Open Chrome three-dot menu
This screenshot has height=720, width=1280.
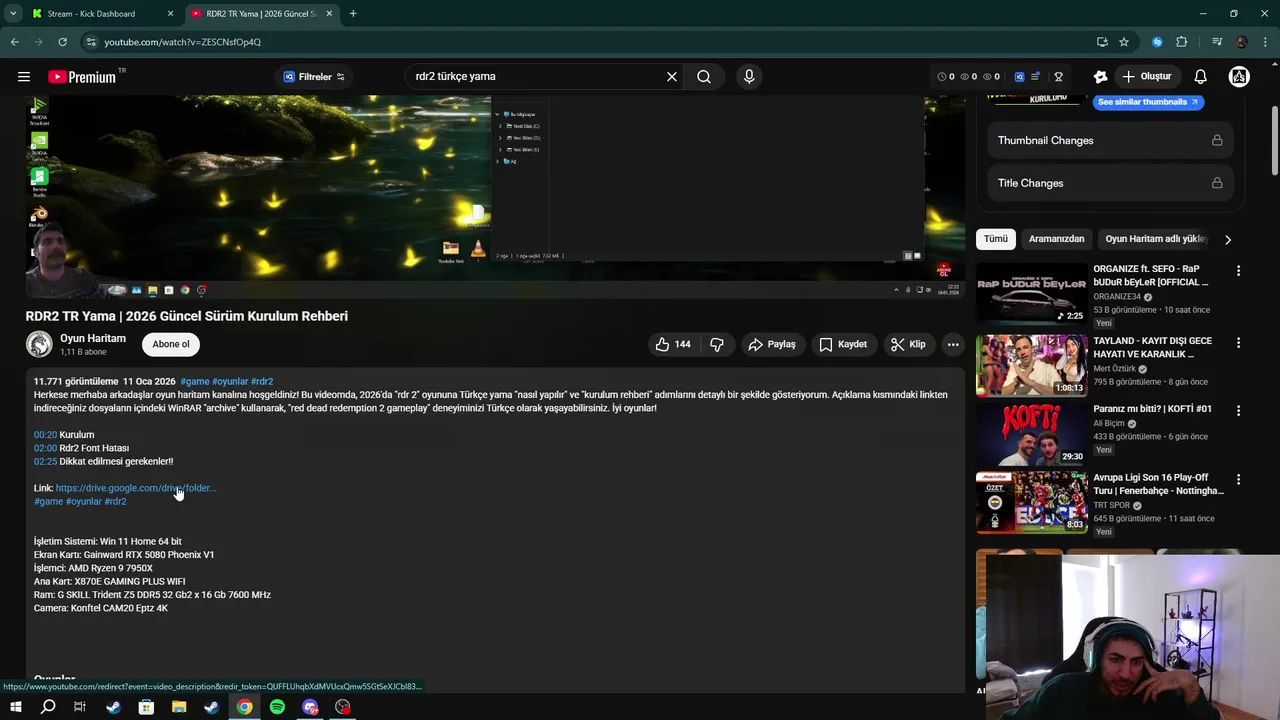pyautogui.click(x=1264, y=42)
